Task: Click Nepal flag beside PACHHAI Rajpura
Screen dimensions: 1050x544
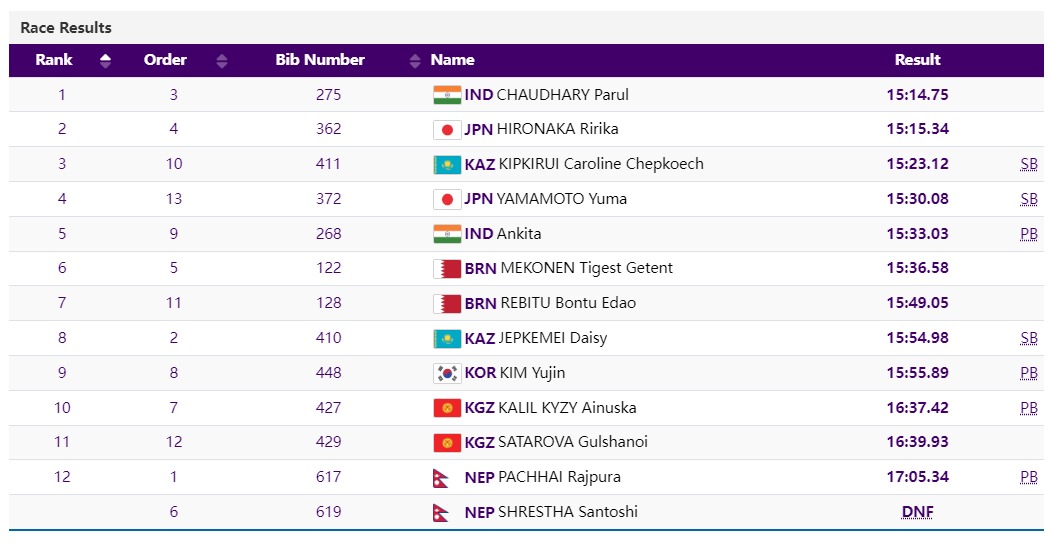Action: tap(441, 477)
